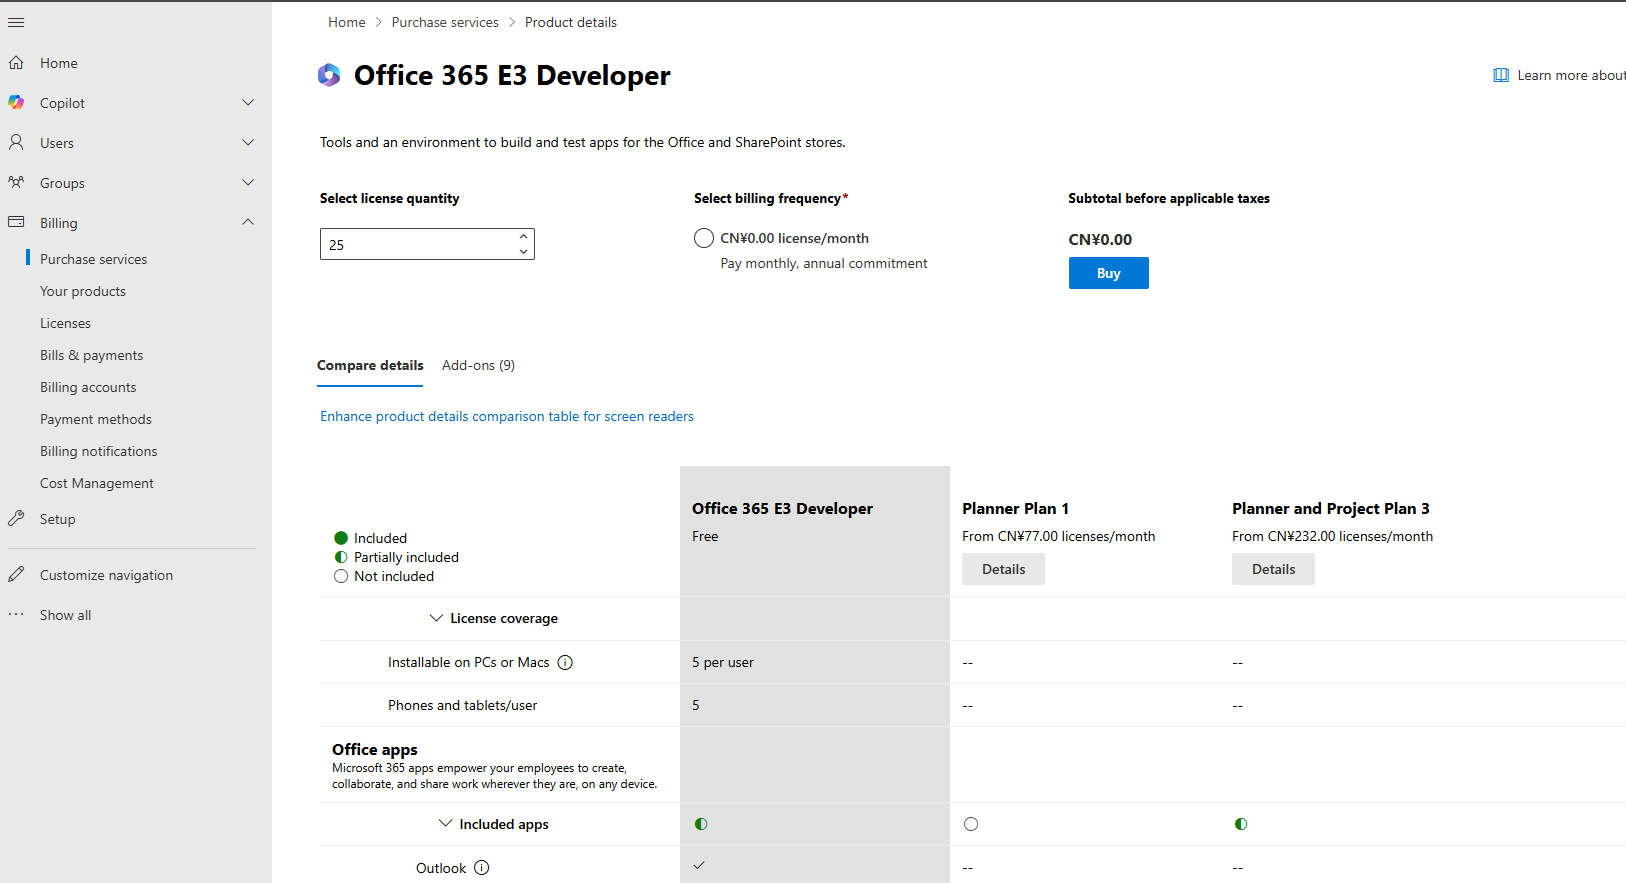This screenshot has height=883, width=1626.
Task: Click the Setup wrench icon
Action: pos(16,519)
